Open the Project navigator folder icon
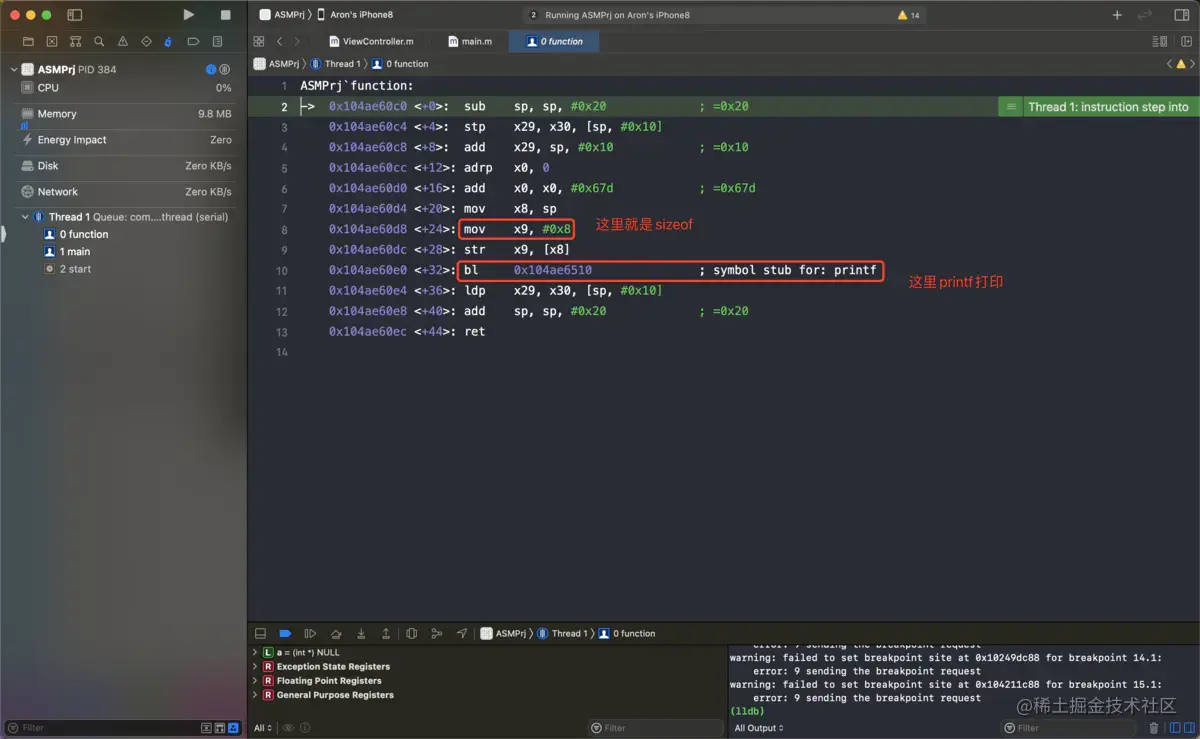The image size is (1200, 739). [x=28, y=42]
